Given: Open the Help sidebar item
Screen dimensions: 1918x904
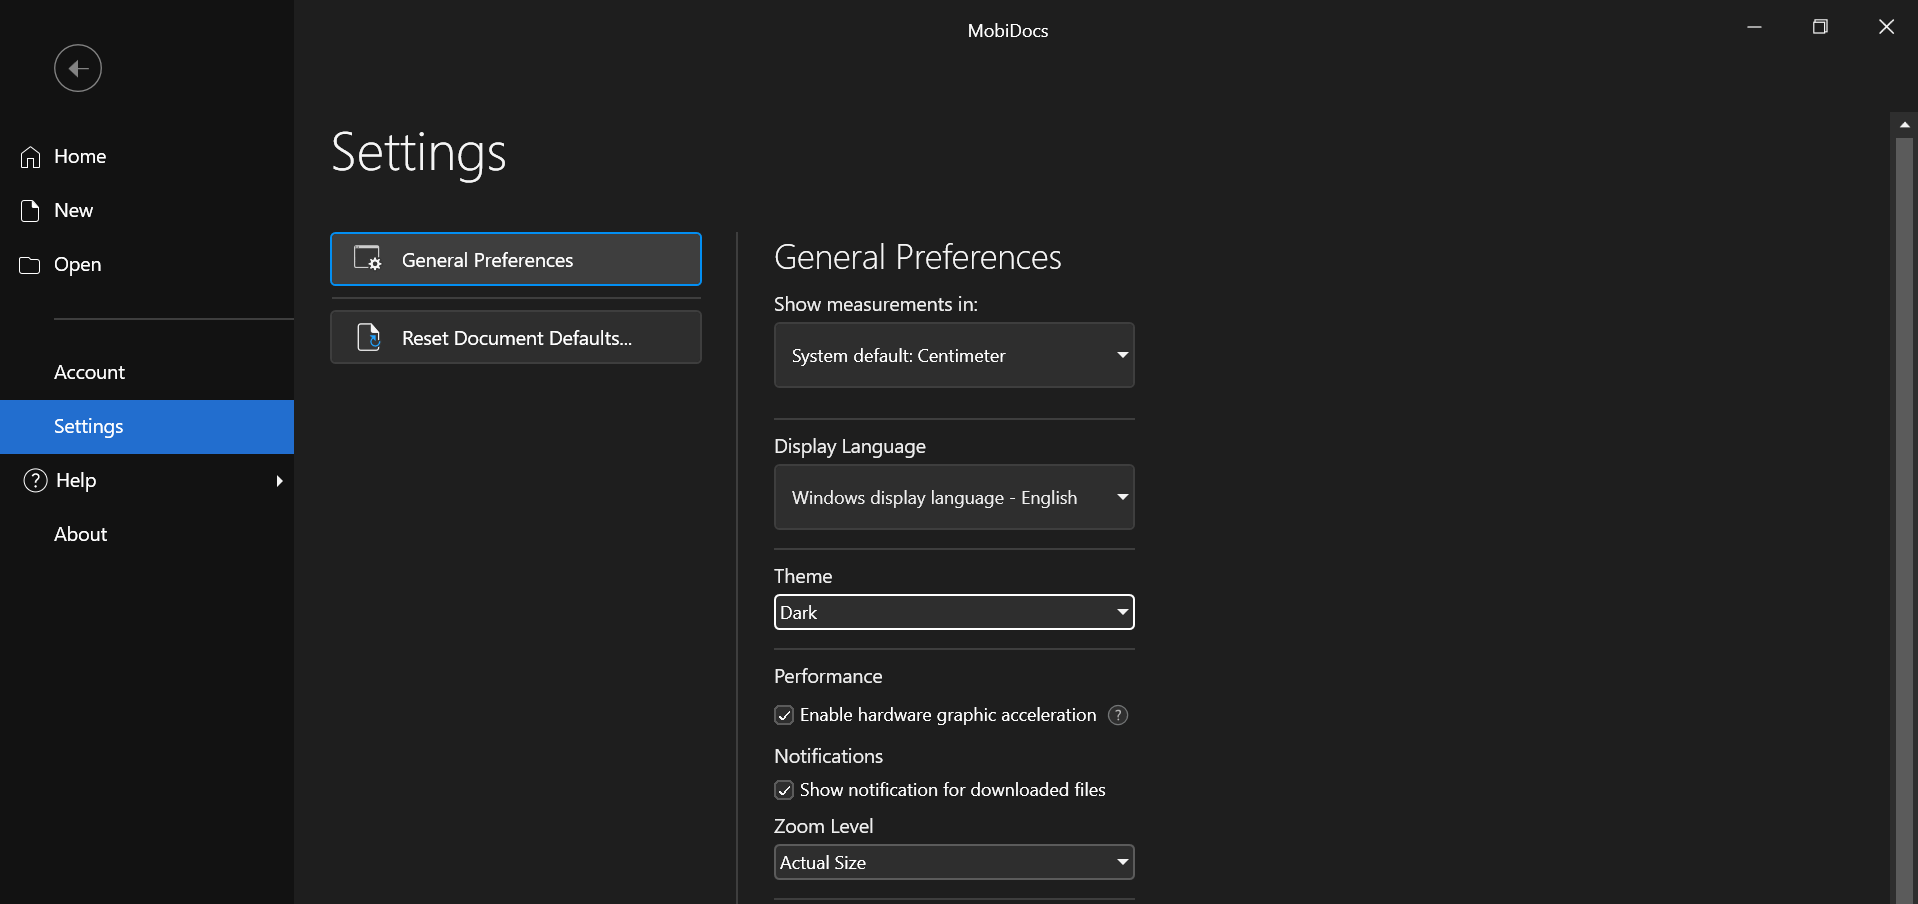Looking at the screenshot, I should (x=147, y=481).
